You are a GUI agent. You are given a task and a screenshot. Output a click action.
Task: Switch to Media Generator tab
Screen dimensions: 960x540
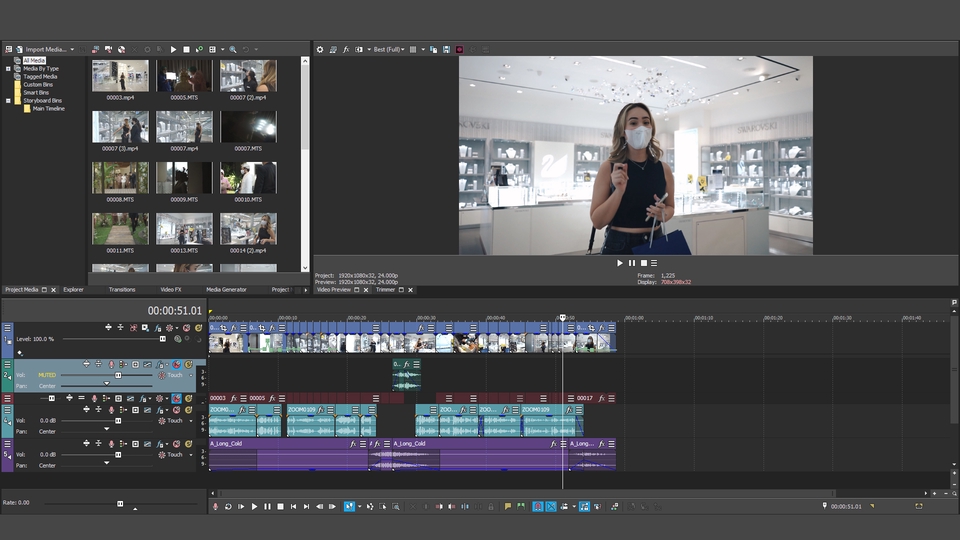click(226, 290)
